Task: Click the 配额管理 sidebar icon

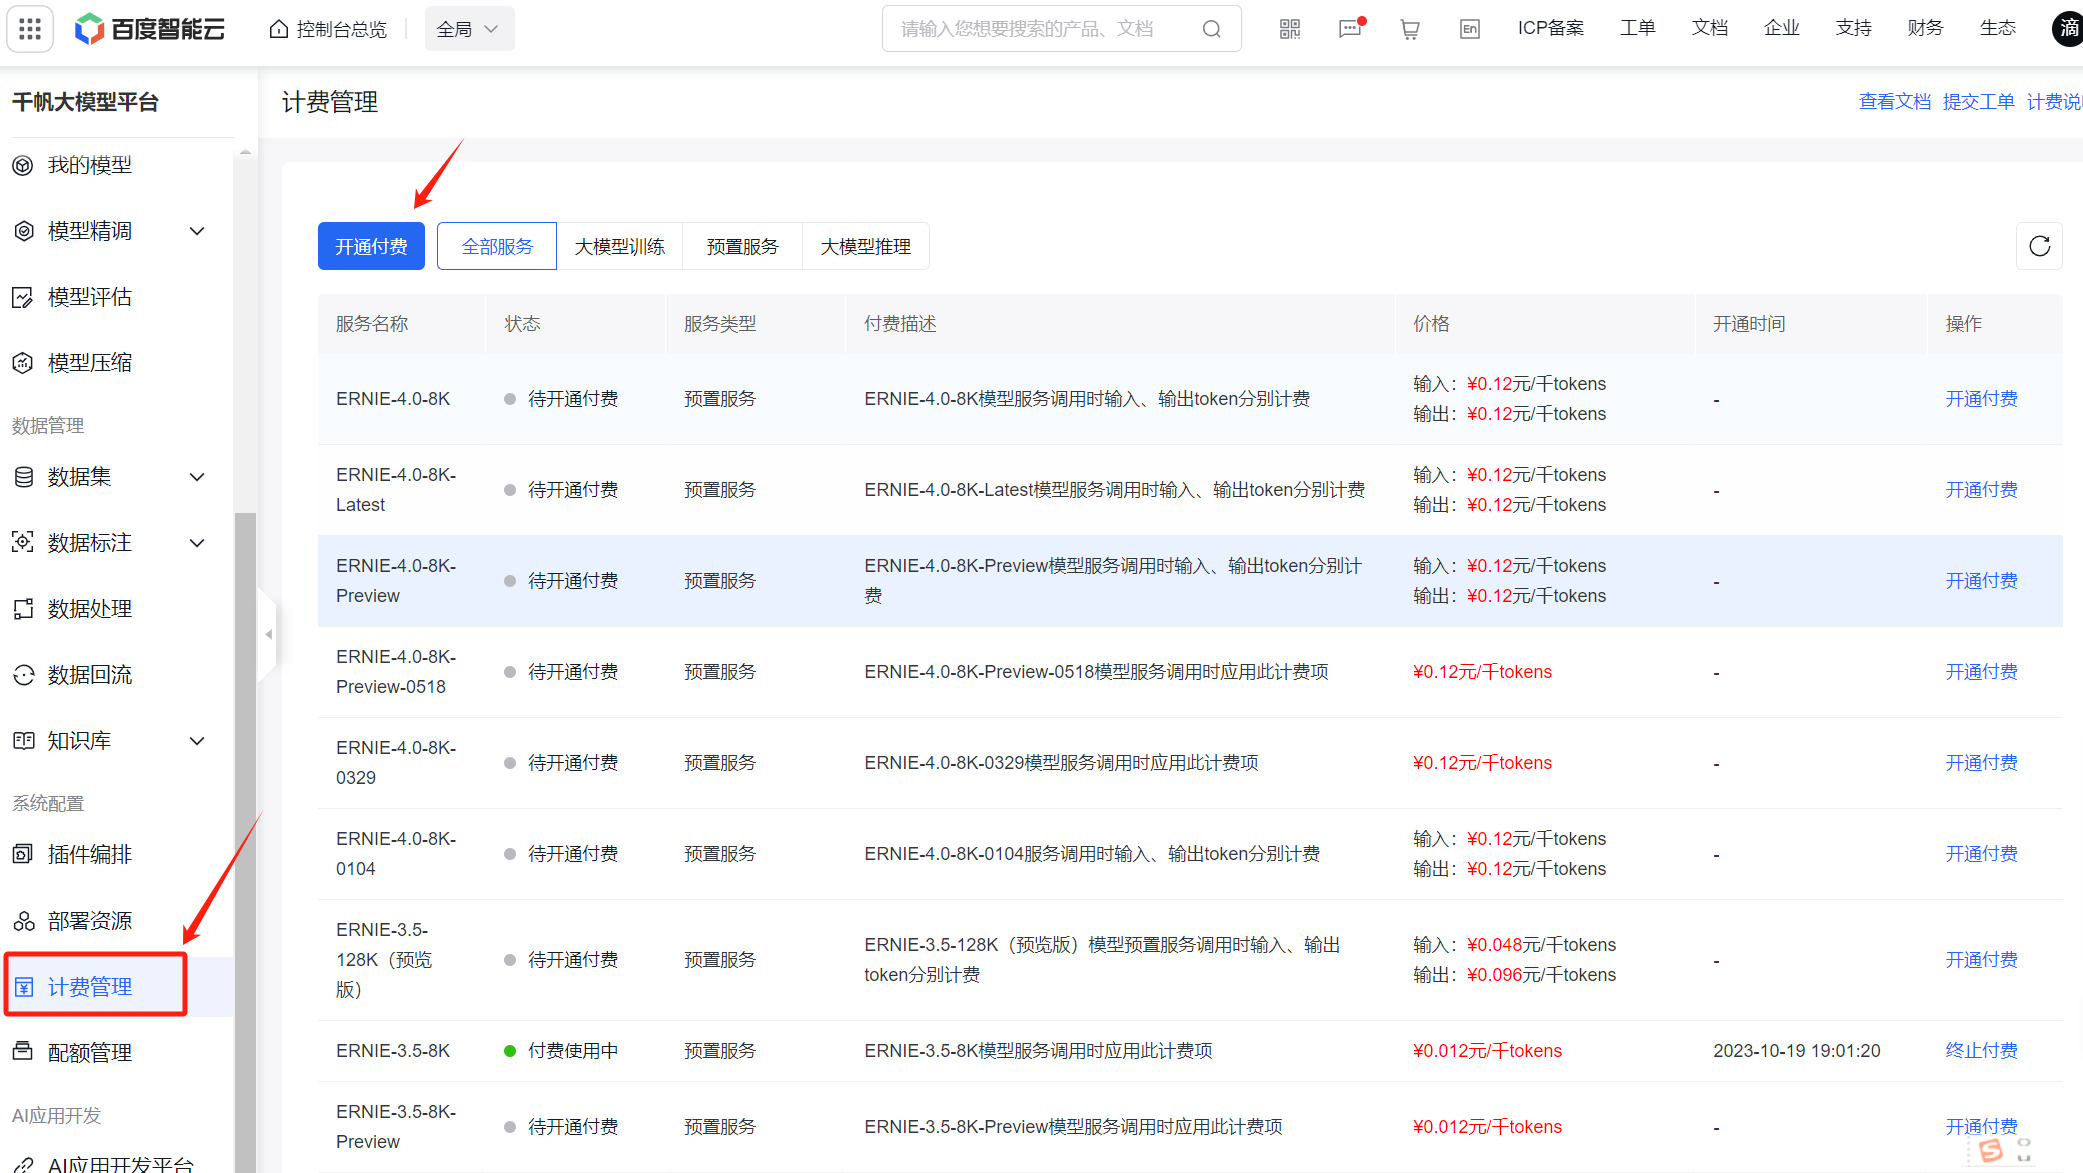Action: coord(23,1052)
